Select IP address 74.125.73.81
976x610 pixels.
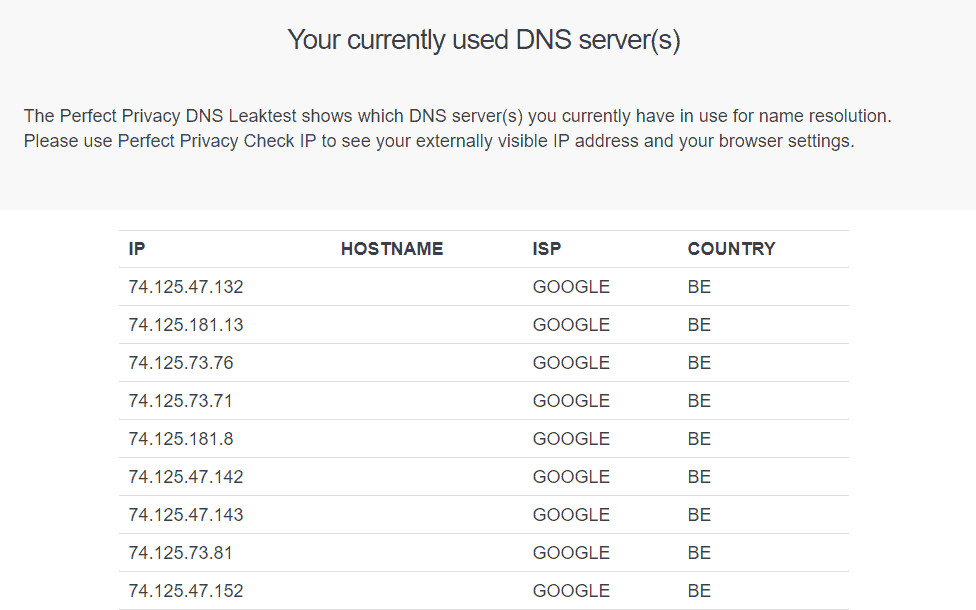pyautogui.click(x=181, y=553)
